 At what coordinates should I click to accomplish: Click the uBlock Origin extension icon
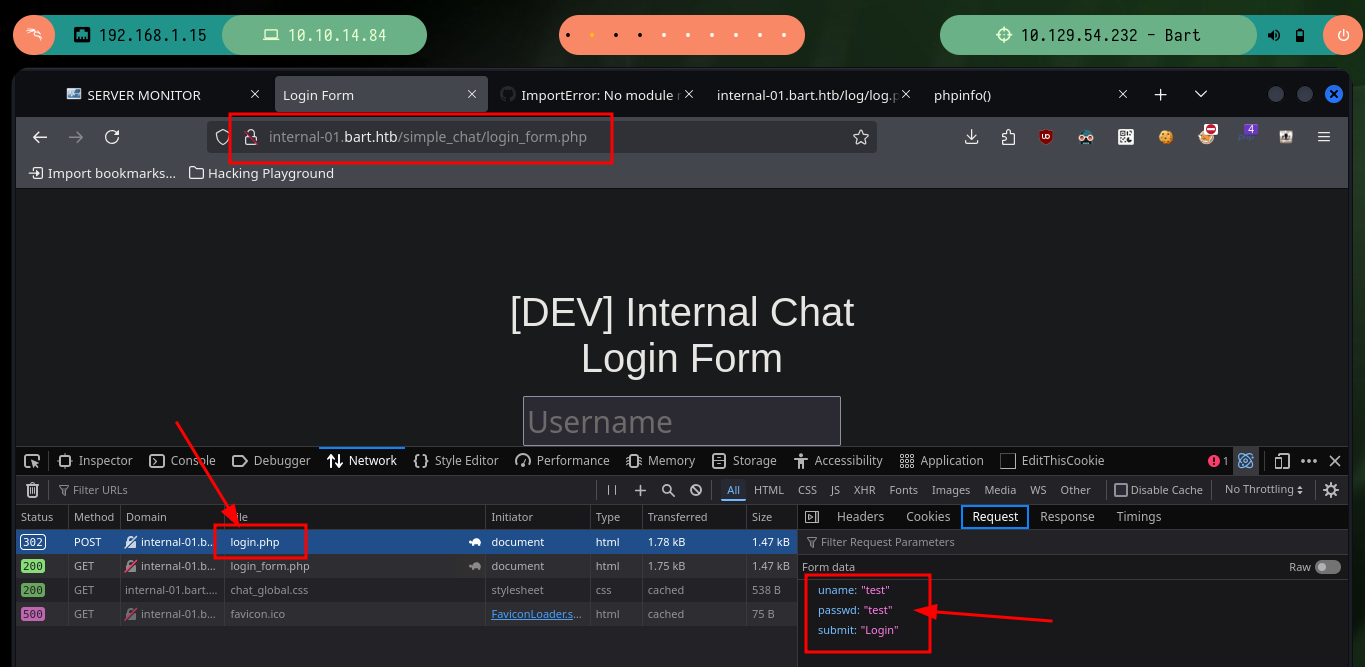click(1046, 137)
